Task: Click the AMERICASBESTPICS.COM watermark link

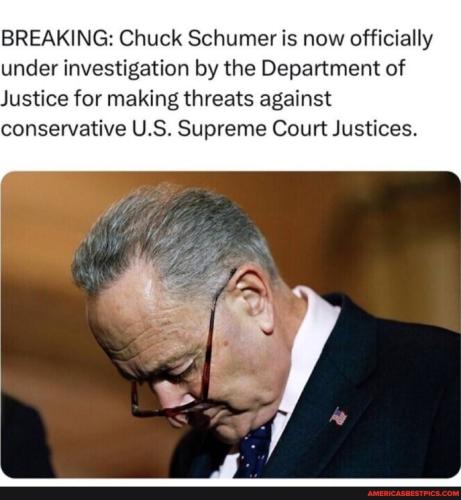Action: [x=414, y=493]
